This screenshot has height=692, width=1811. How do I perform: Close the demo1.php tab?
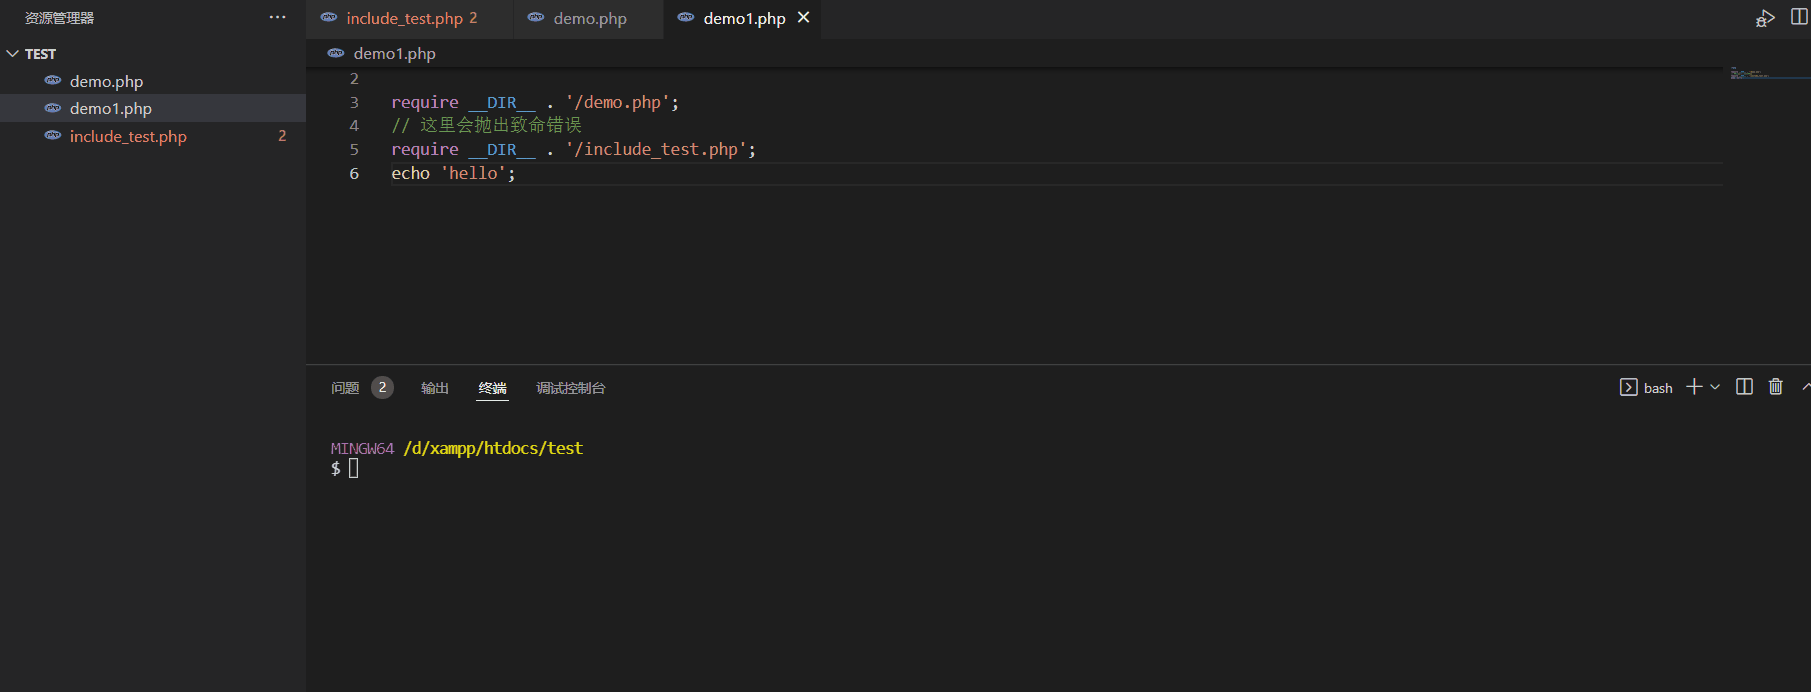[x=803, y=18]
